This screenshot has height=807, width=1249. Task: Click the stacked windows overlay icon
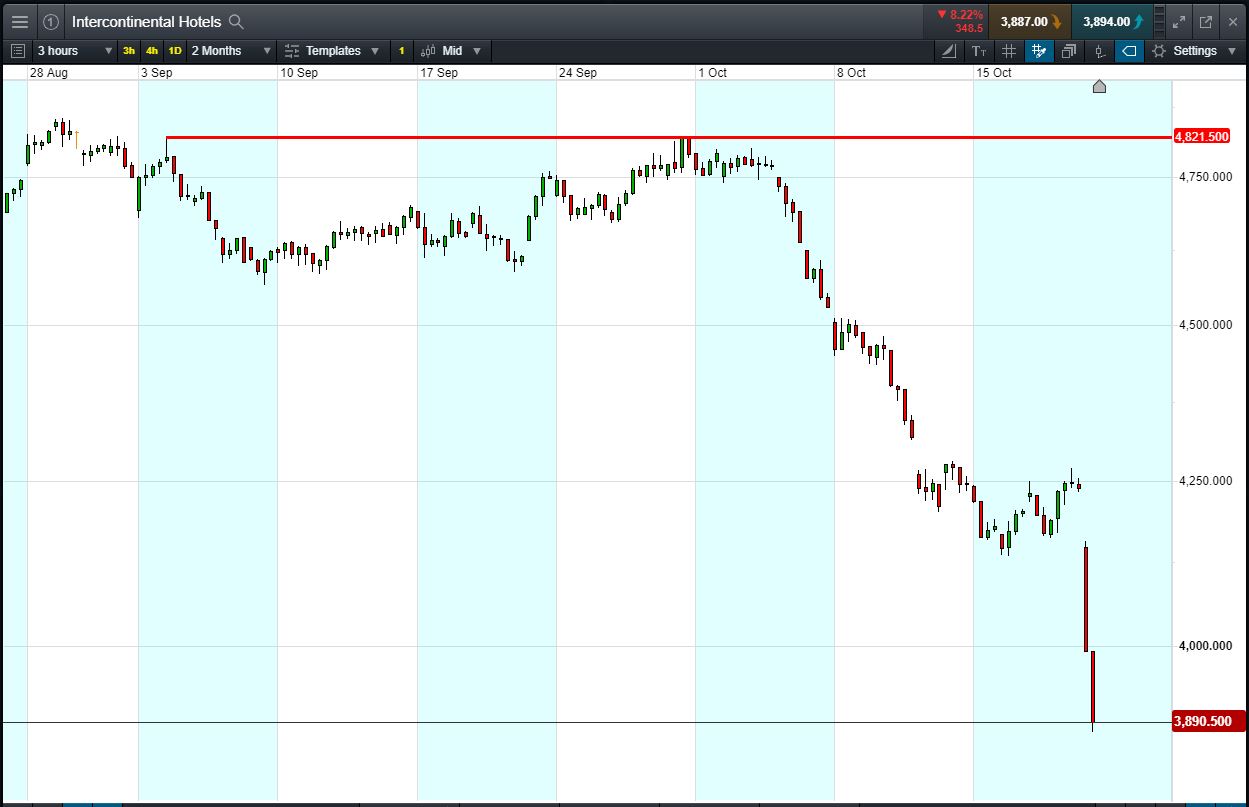1069,50
